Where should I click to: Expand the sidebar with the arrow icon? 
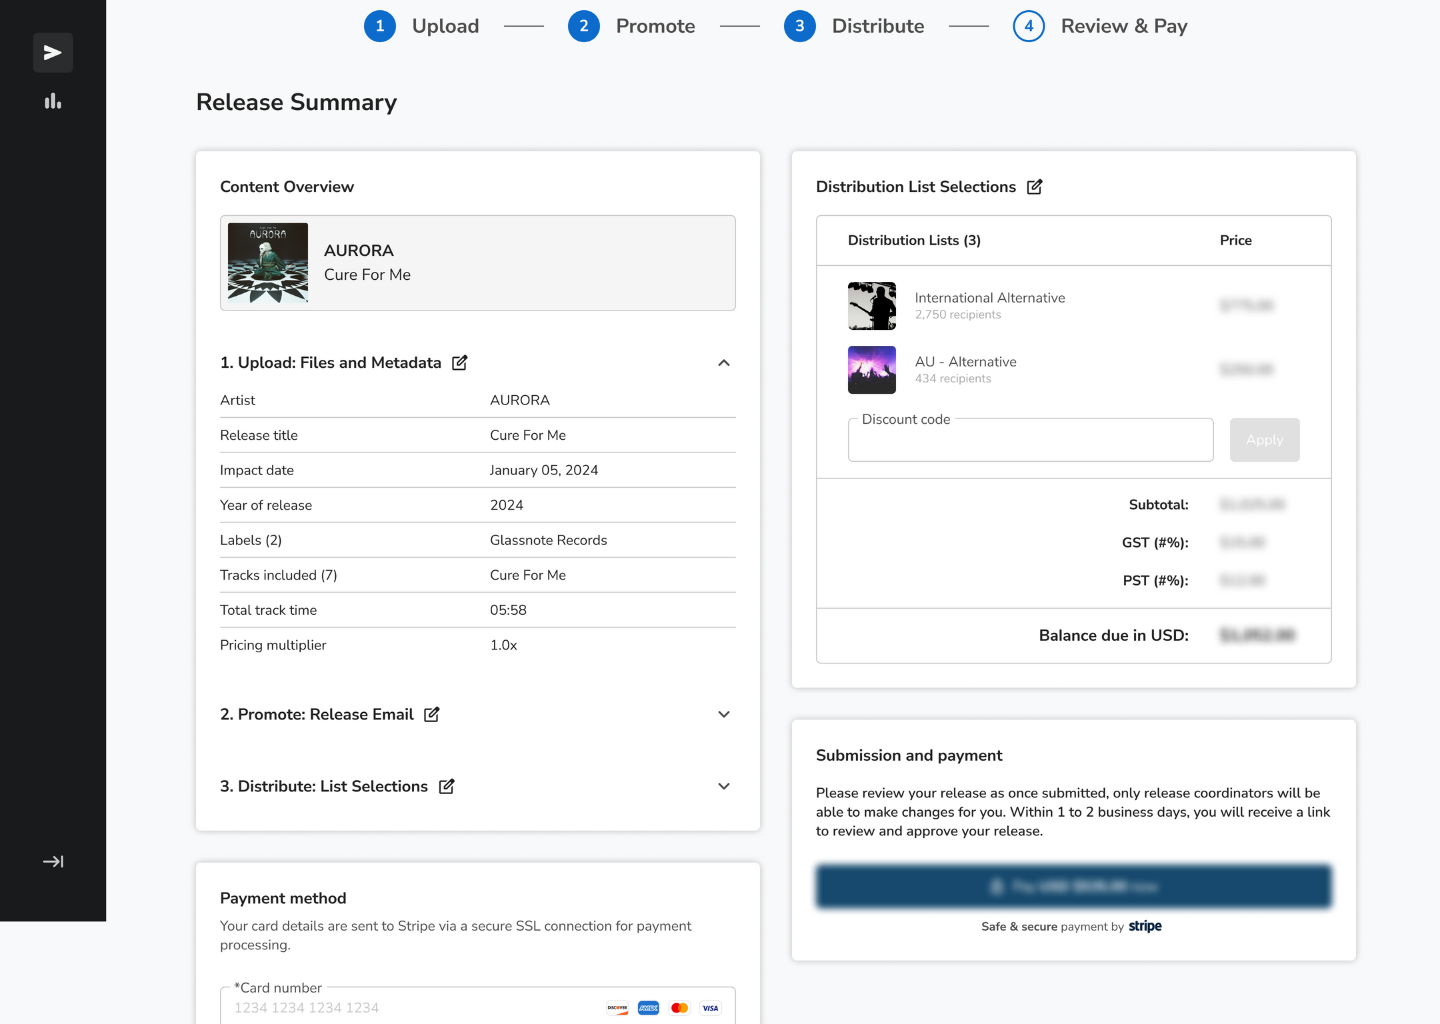click(x=53, y=861)
